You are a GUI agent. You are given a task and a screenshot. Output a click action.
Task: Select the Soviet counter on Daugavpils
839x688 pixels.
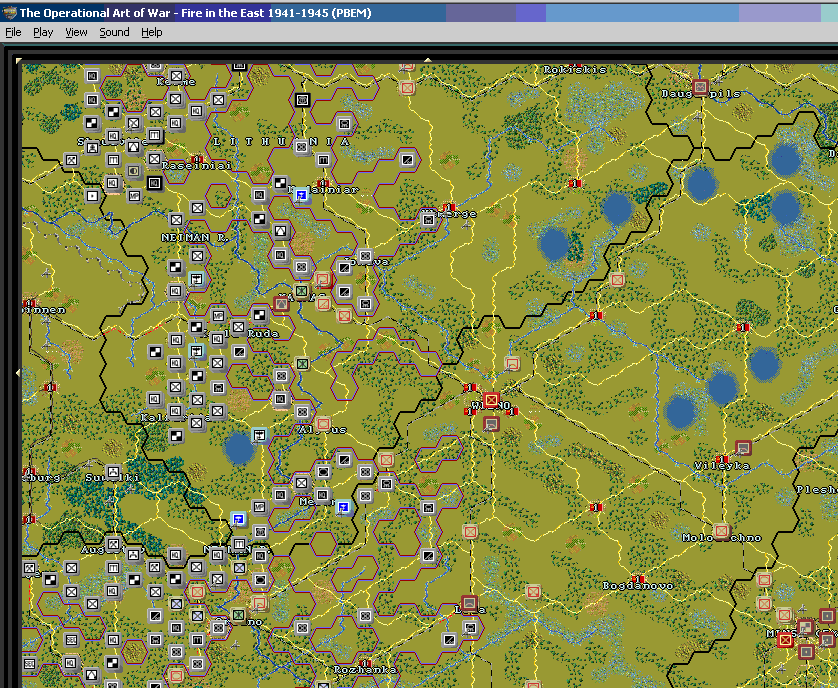click(x=700, y=87)
